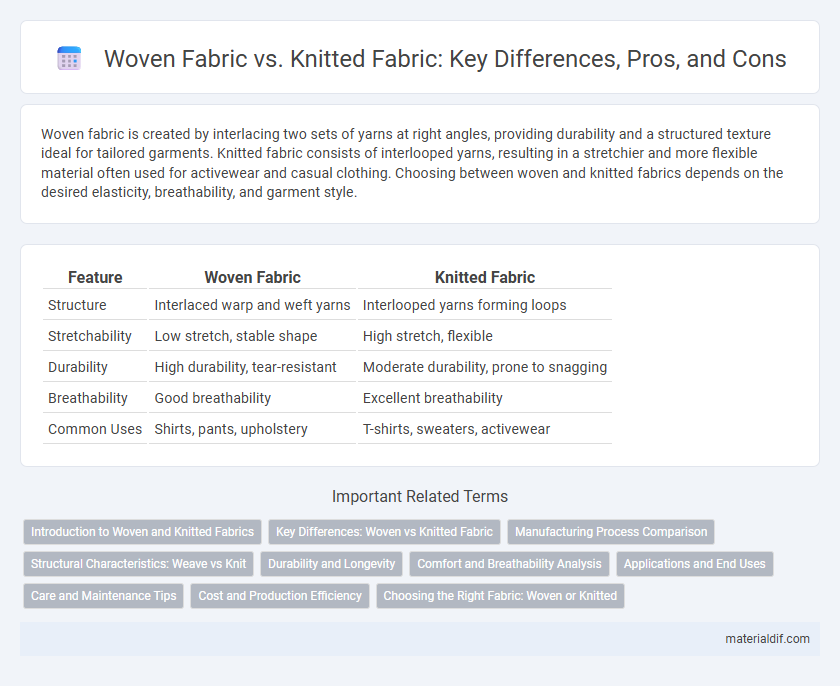The height and width of the screenshot is (686, 840).
Task: Select the Stretchability row label
Action: click(89, 336)
